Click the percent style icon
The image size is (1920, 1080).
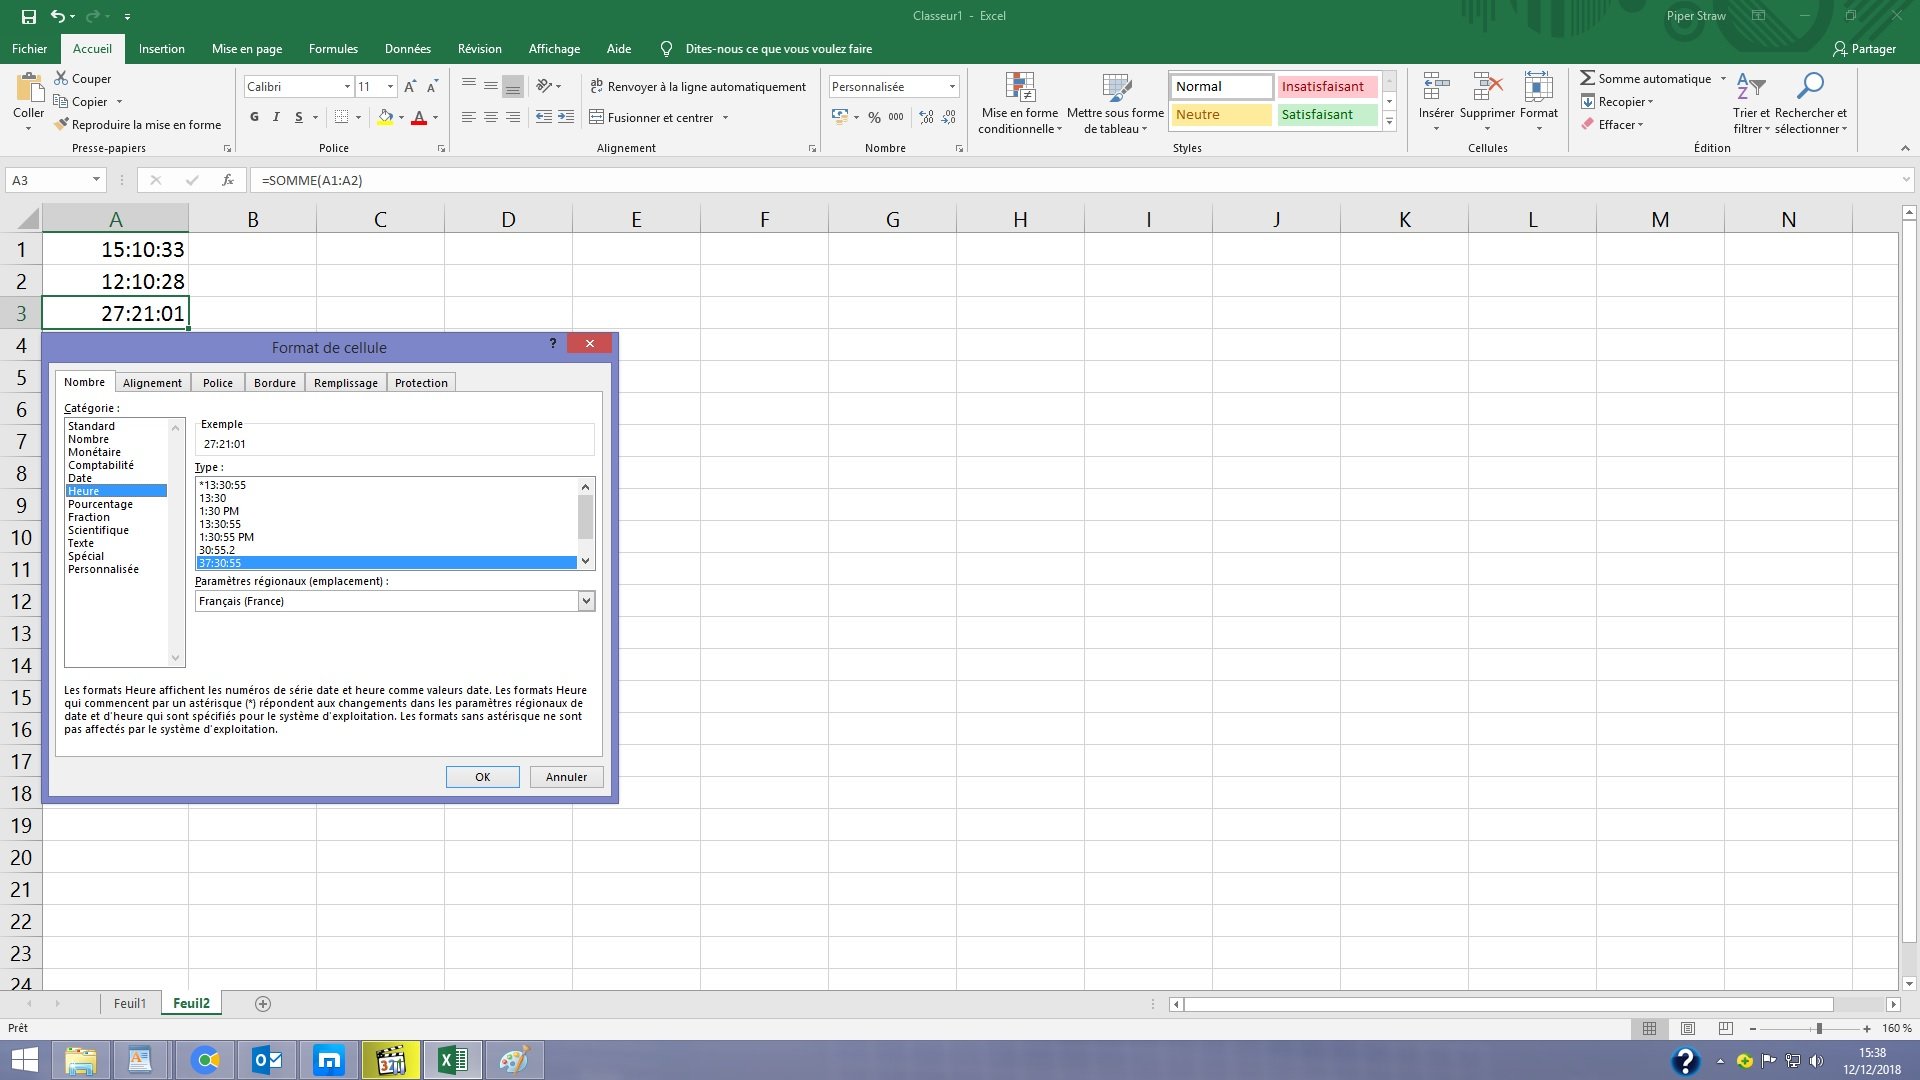point(874,117)
